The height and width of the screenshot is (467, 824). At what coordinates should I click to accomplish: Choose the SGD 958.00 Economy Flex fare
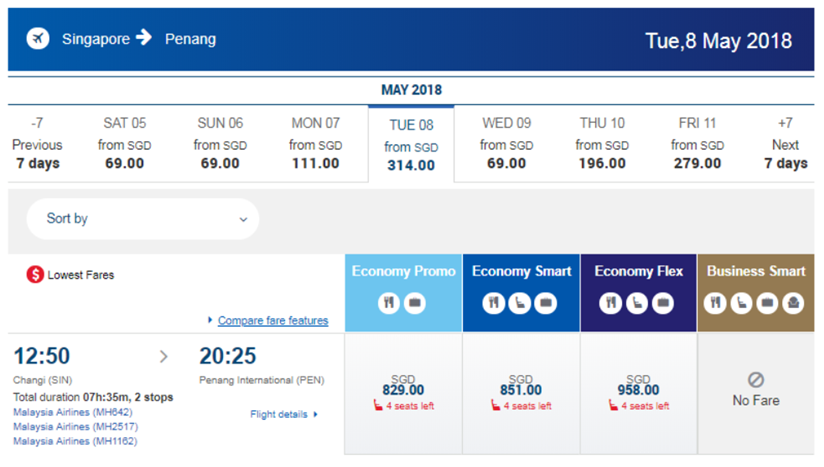(x=638, y=393)
